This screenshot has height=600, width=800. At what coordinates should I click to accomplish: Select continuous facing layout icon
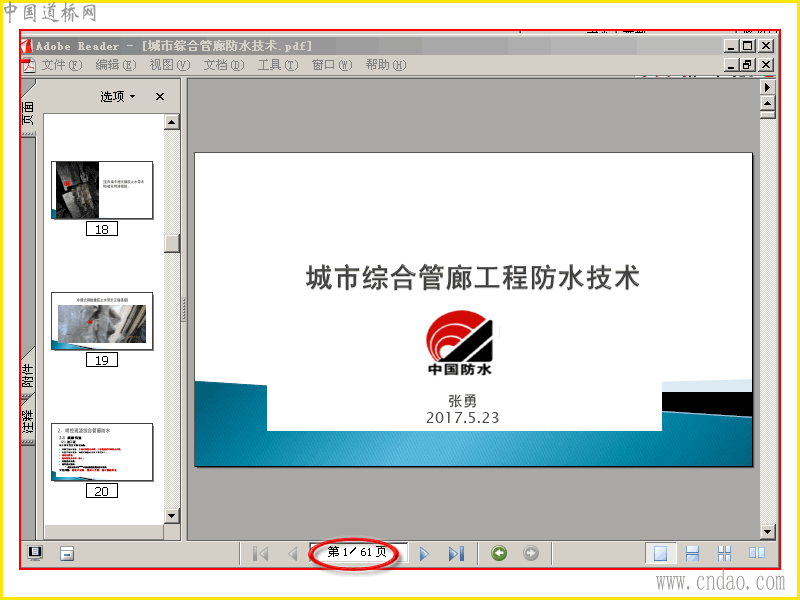click(724, 553)
